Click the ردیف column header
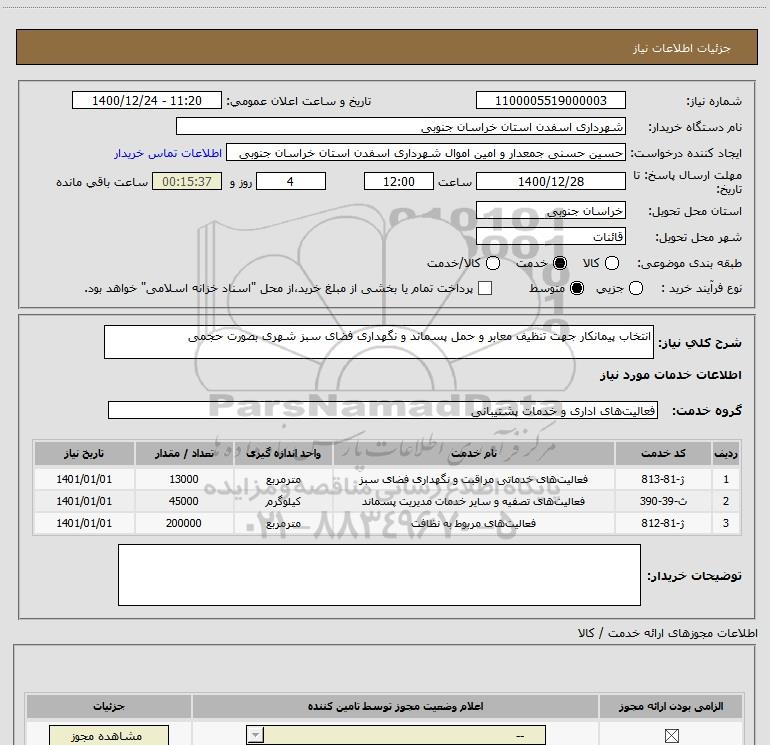This screenshot has width=770, height=745. click(x=726, y=453)
